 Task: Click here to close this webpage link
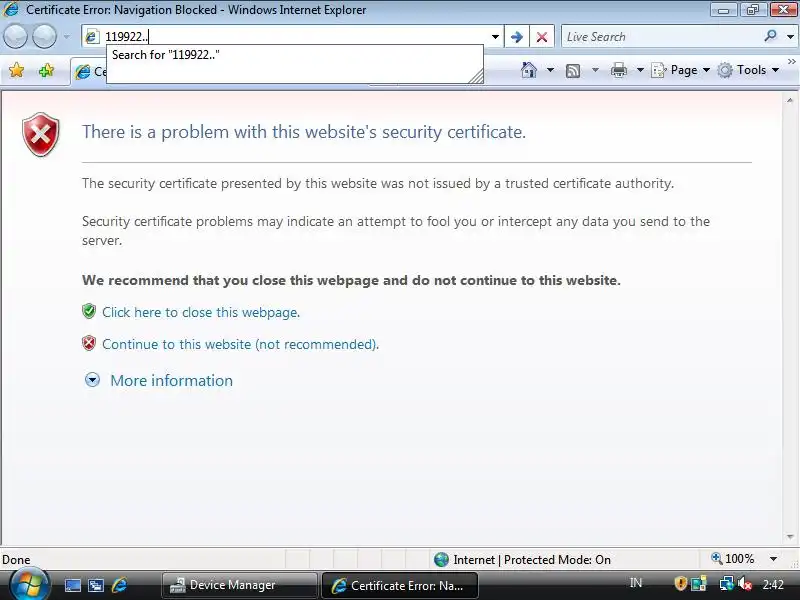coord(201,312)
